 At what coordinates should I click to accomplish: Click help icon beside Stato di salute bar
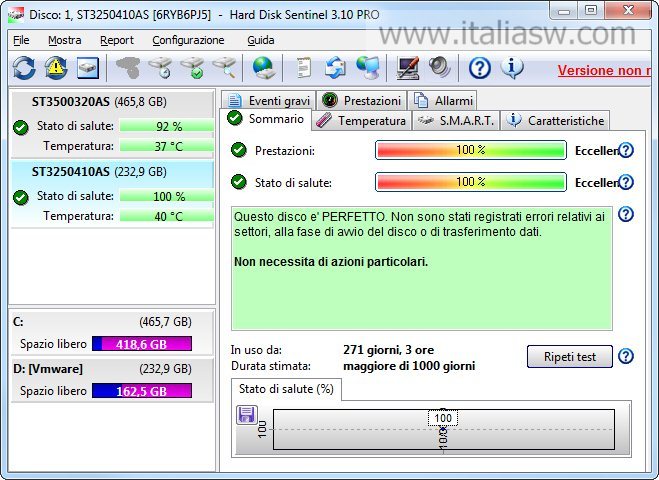(626, 182)
